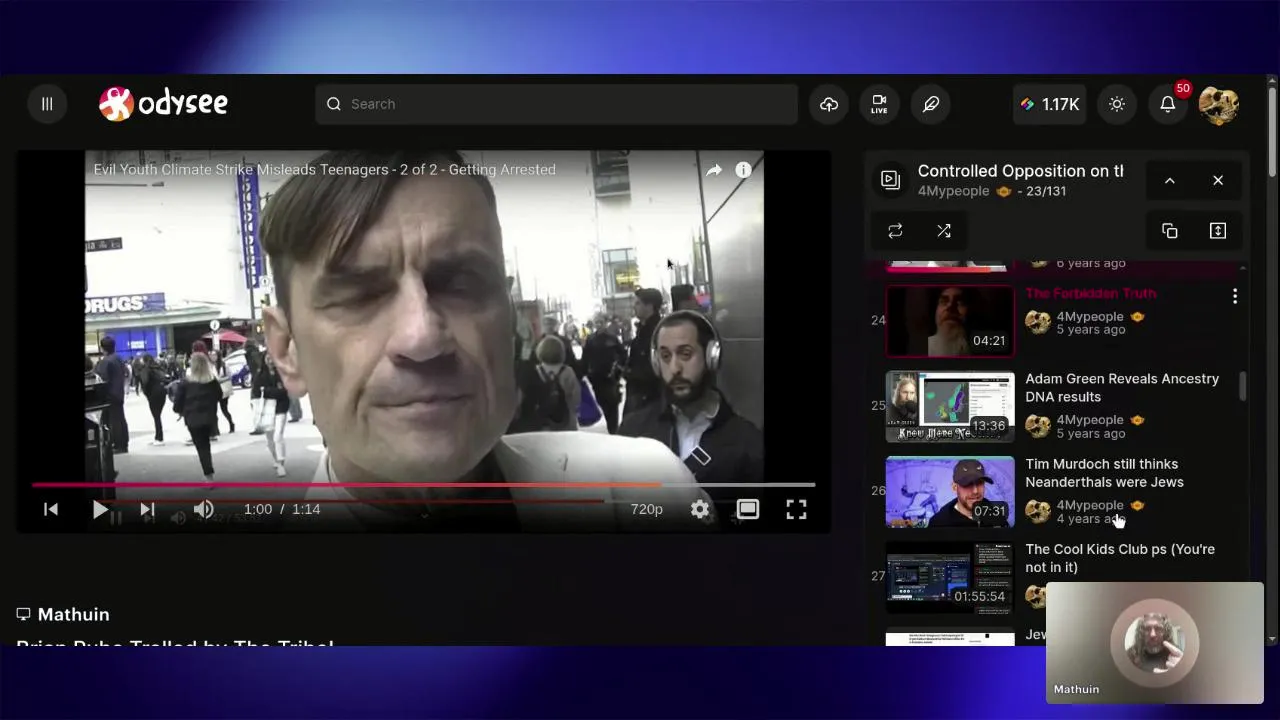Mute the video volume icon
Image resolution: width=1280 pixels, height=720 pixels.
click(x=203, y=509)
